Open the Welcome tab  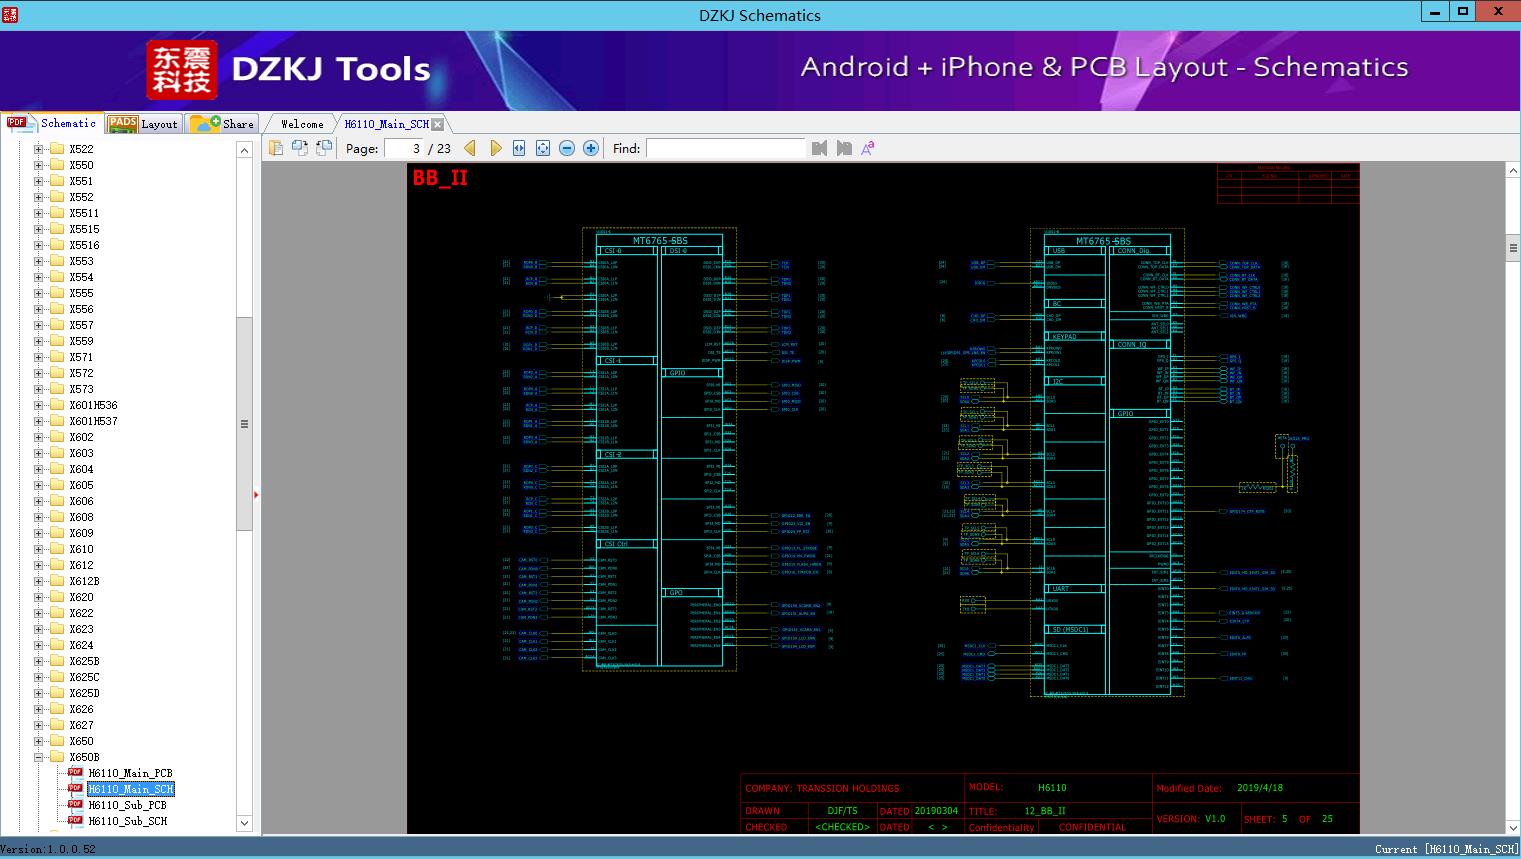302,124
